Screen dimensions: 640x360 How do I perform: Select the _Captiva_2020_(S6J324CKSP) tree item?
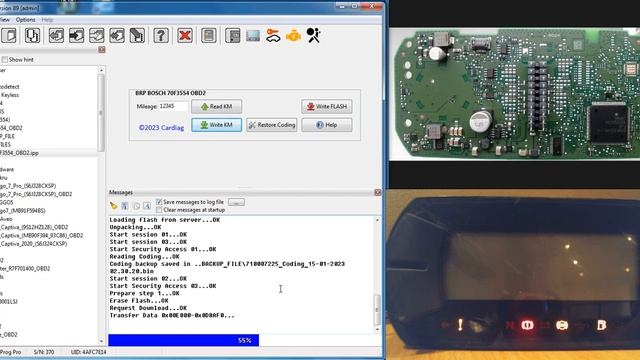[33, 244]
